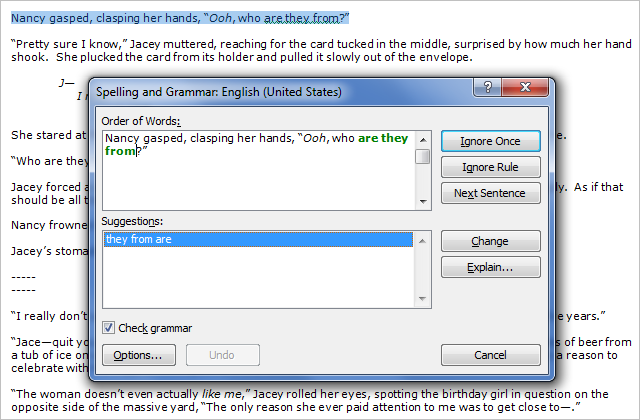Cancel the Spelling and Grammar dialog
This screenshot has height=420, width=640.
491,355
